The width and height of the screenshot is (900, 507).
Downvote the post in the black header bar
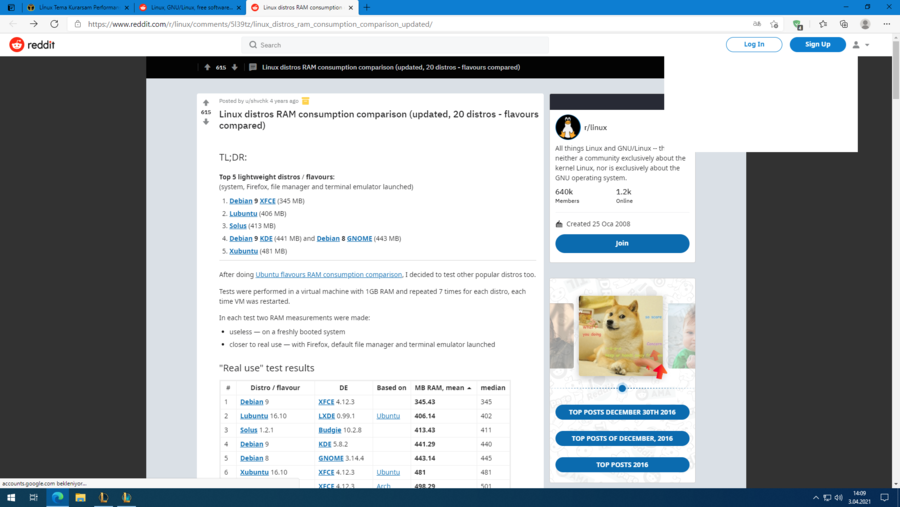(x=234, y=67)
